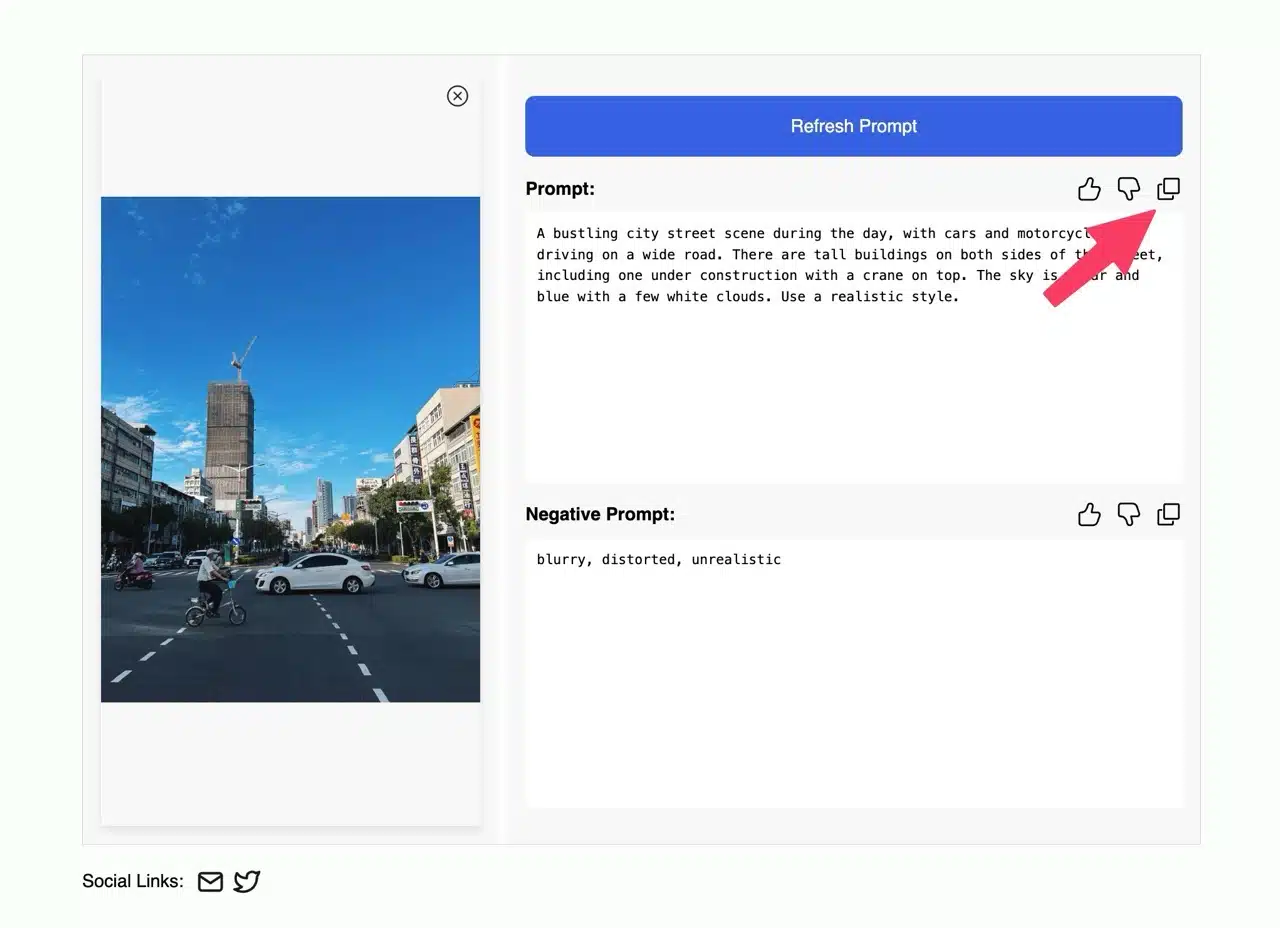Image resolution: width=1280 pixels, height=928 pixels.
Task: Remove the uploaded image using the circled X
Action: click(457, 96)
